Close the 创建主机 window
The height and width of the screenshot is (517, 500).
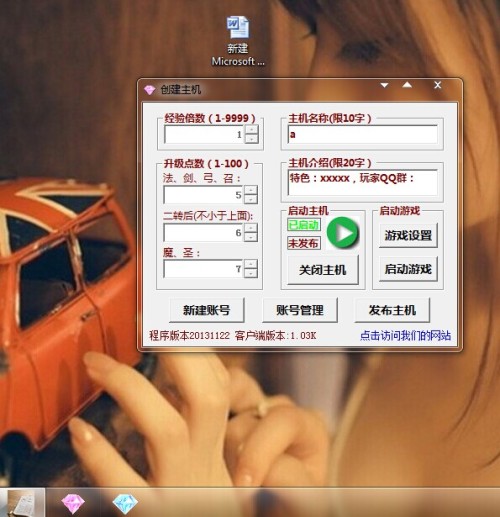point(438,85)
